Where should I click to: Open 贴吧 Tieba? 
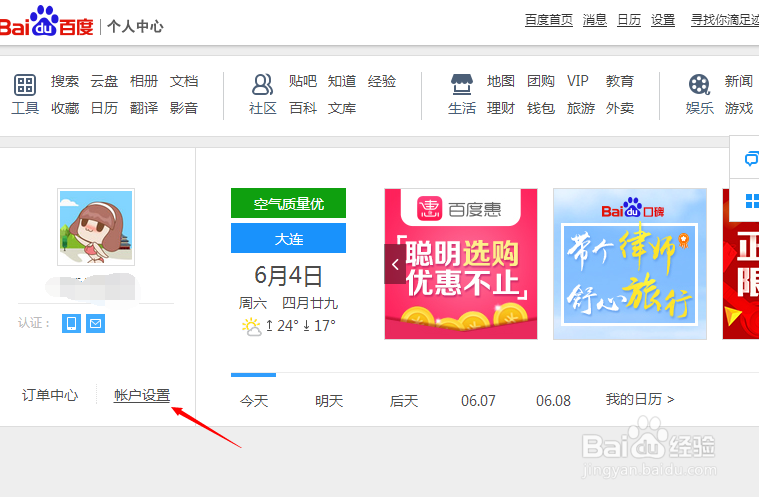click(x=303, y=81)
